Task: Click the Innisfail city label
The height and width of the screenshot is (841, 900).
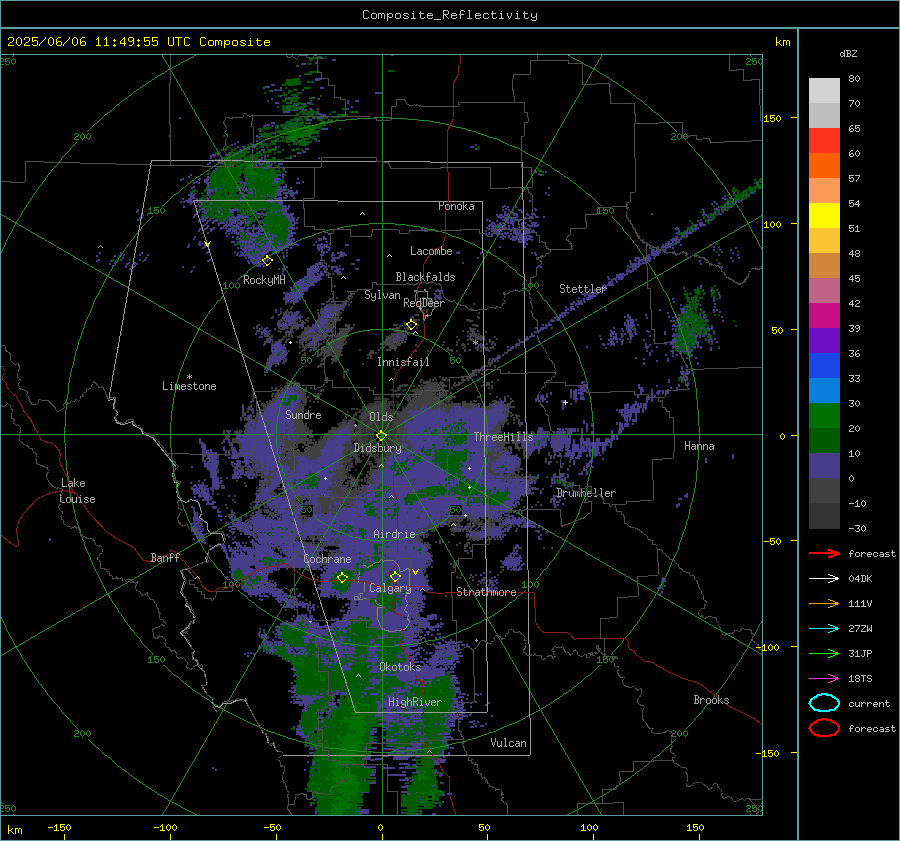Action: tap(403, 362)
